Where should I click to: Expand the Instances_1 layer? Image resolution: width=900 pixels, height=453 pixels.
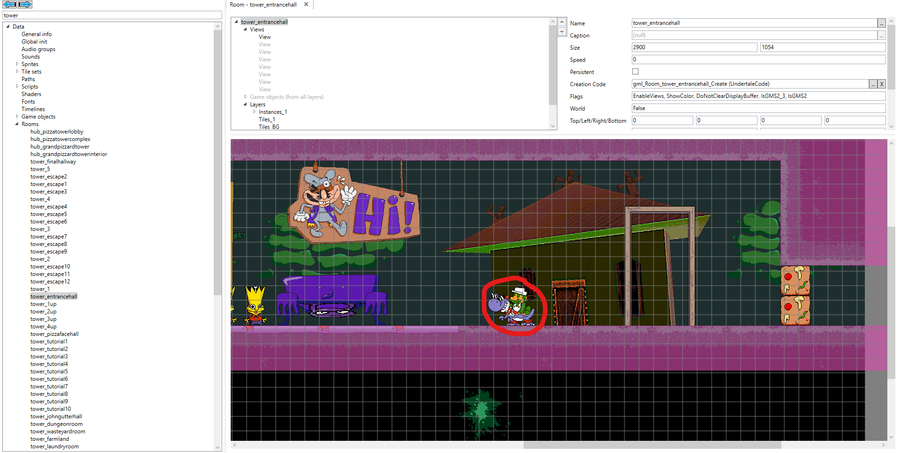[x=255, y=112]
